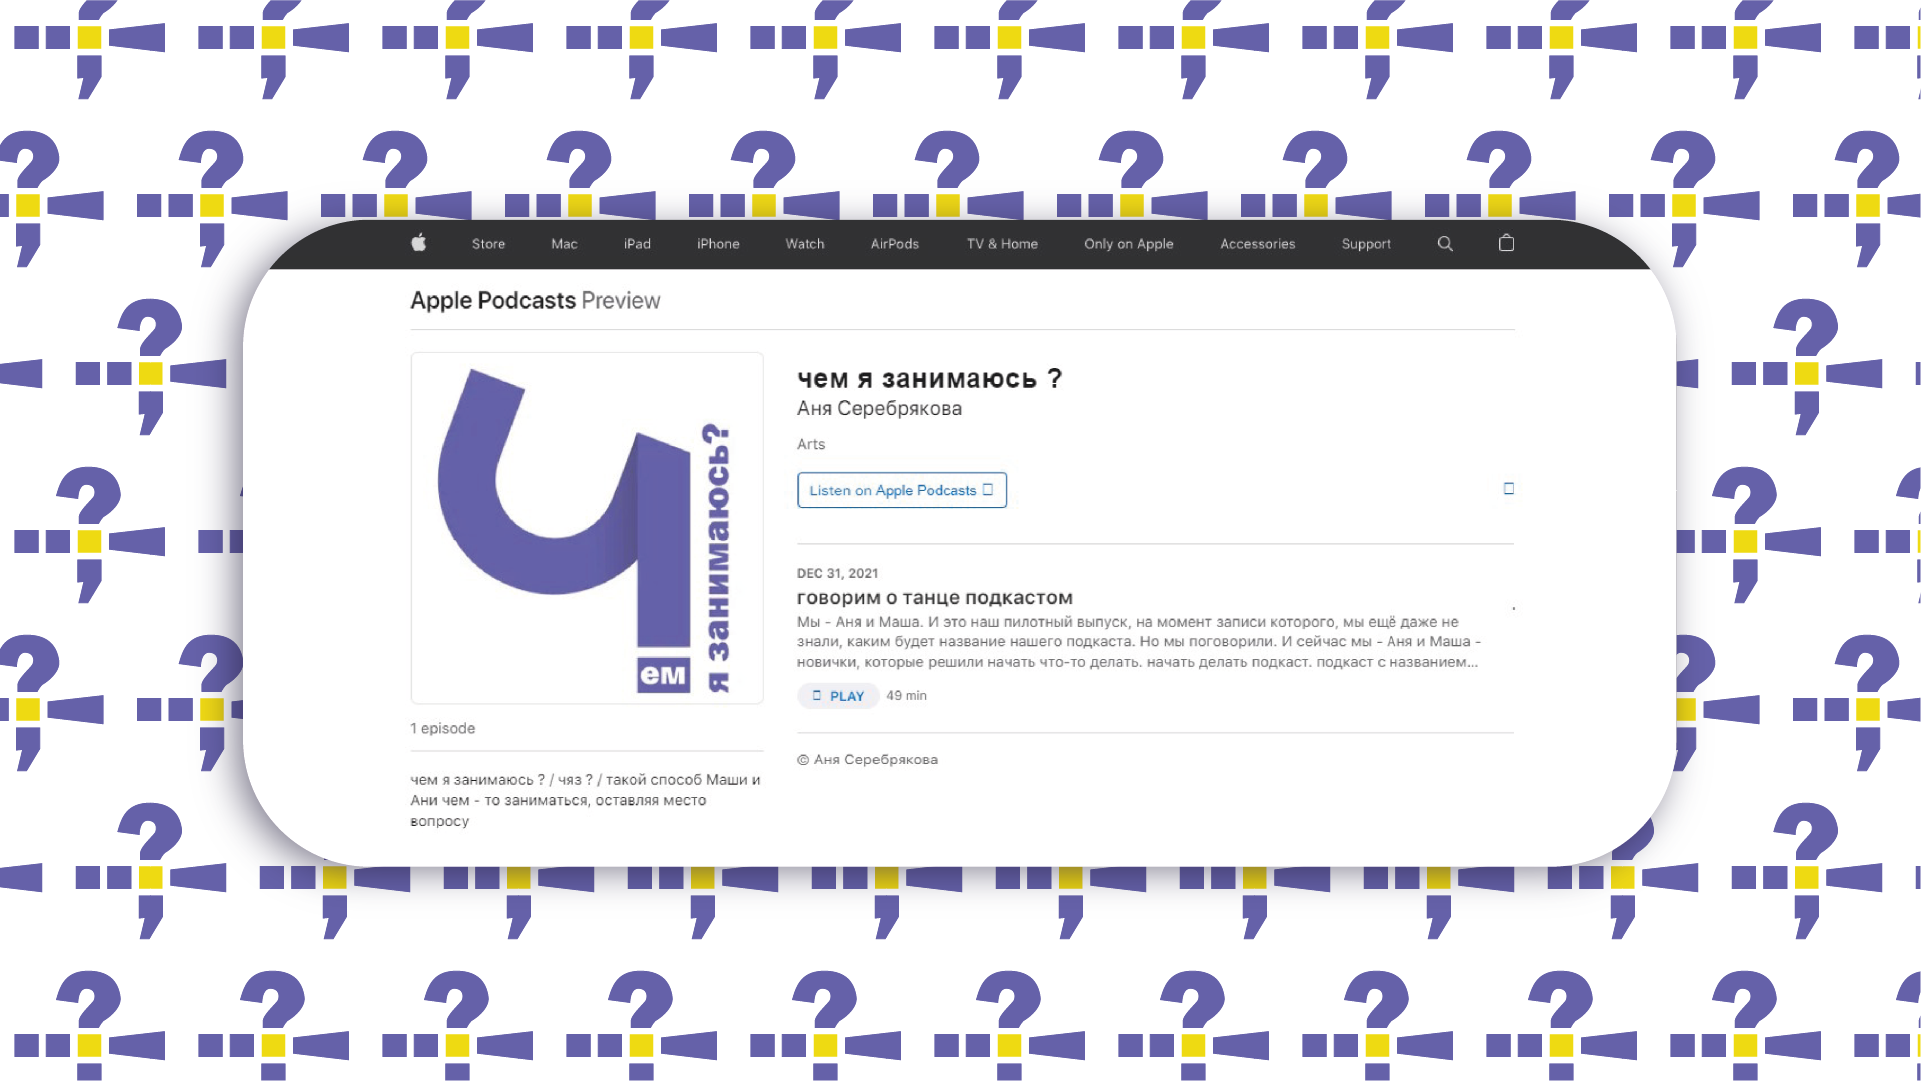Select AirPods in the top navigation
Screen dimensions: 1921x1081
895,244
